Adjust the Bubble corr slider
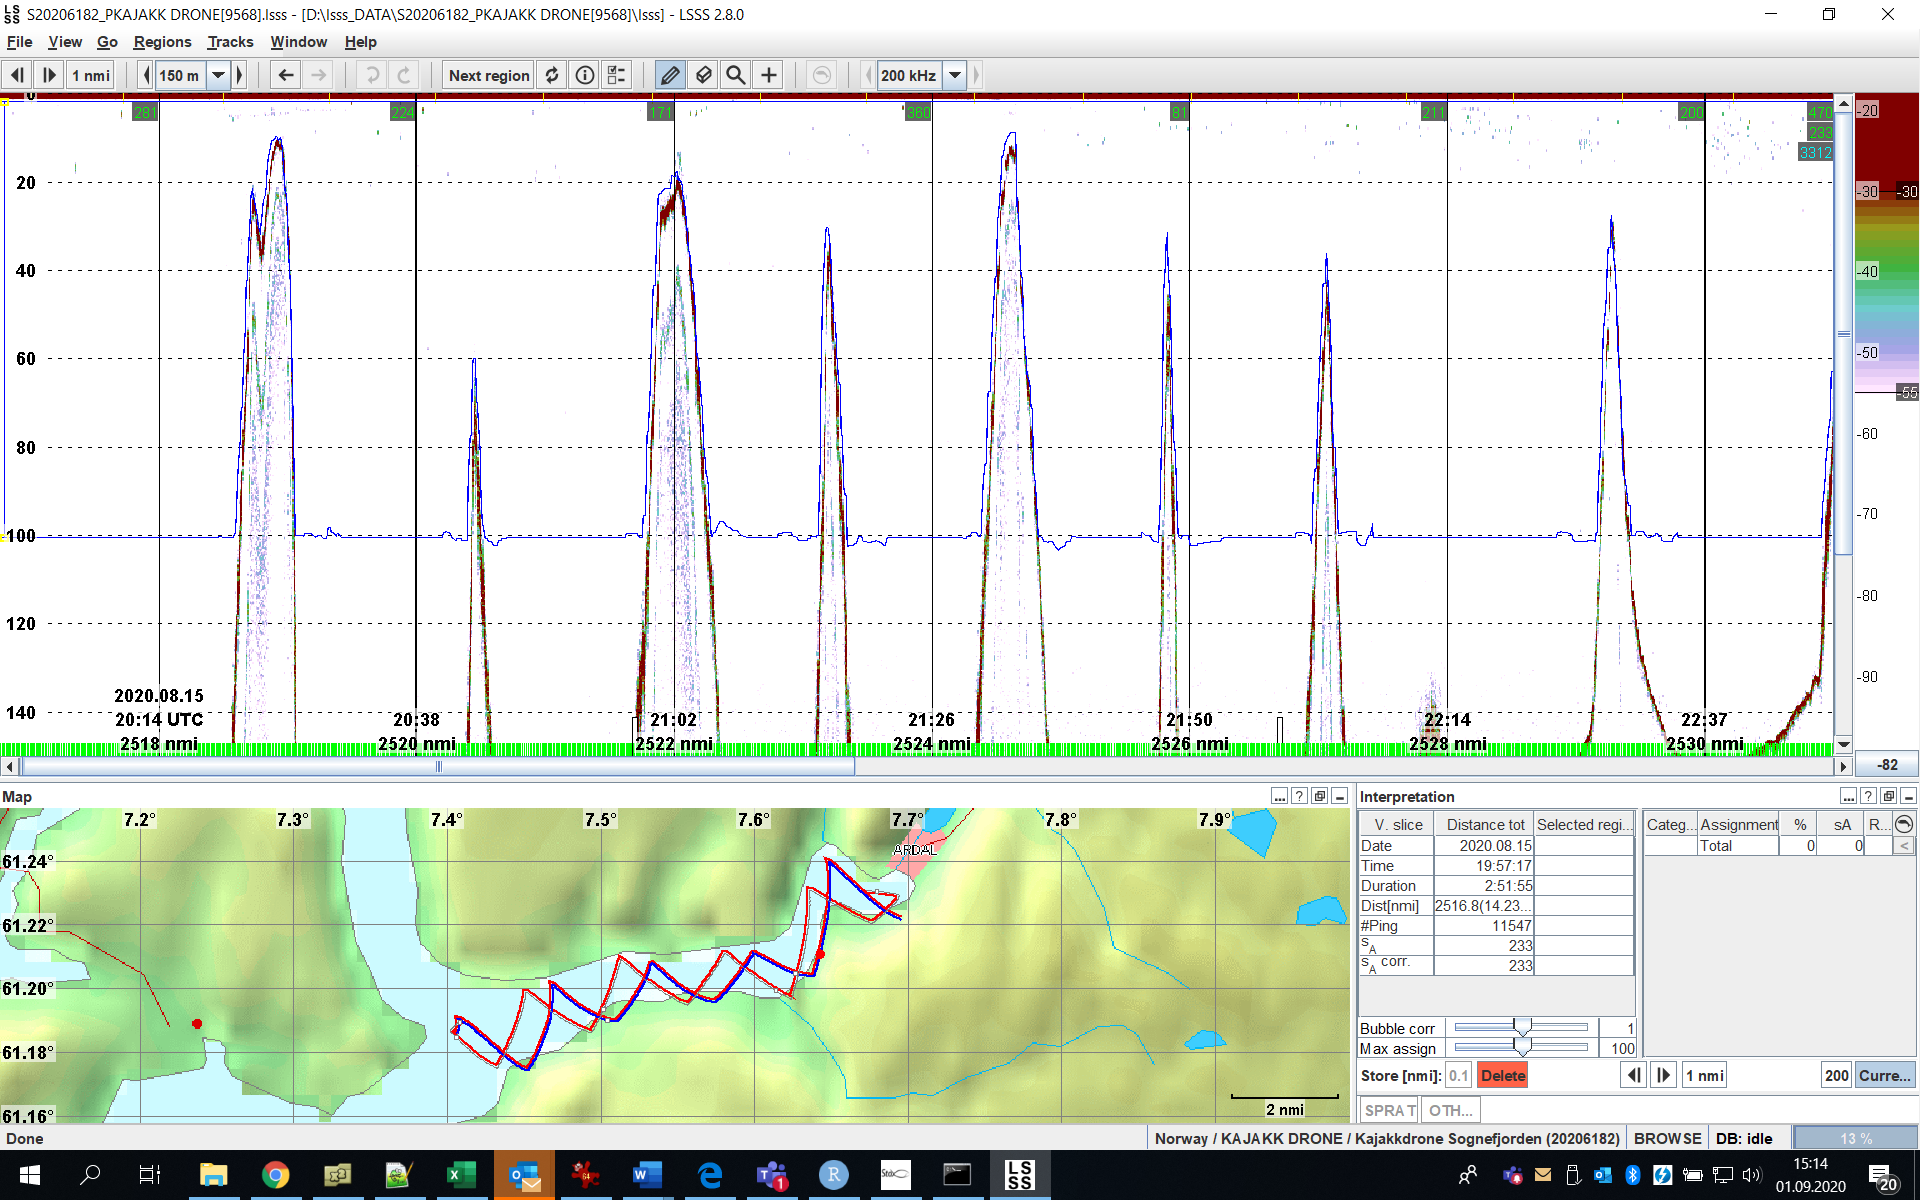 [1521, 1028]
